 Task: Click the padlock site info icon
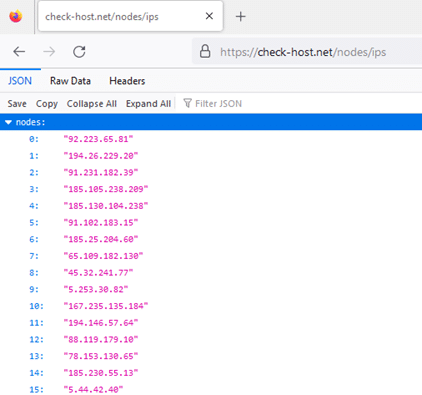(x=205, y=52)
